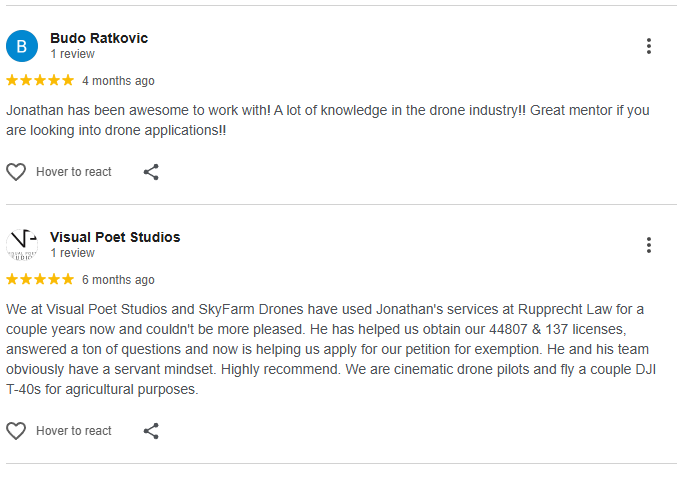Click 'Hover to react' under Visual Poet's review
The height and width of the screenshot is (477, 683).
(74, 431)
